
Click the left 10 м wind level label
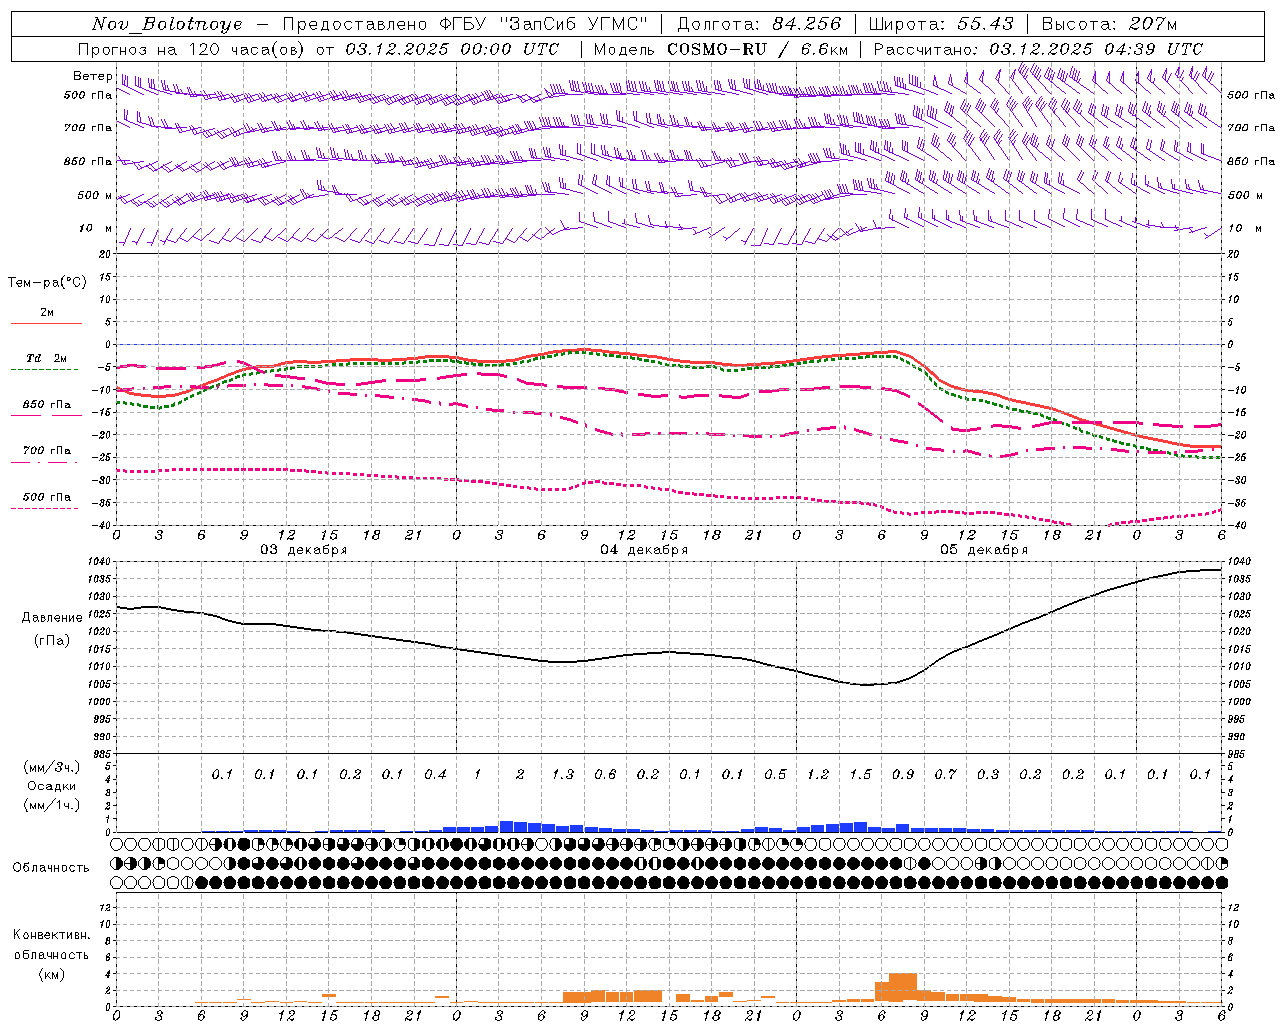[96, 228]
